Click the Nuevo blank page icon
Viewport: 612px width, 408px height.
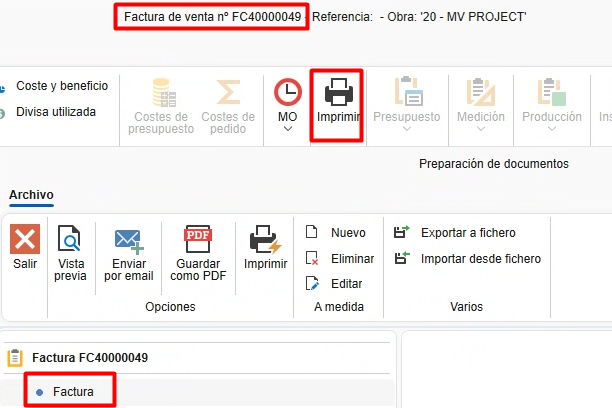[x=311, y=232]
